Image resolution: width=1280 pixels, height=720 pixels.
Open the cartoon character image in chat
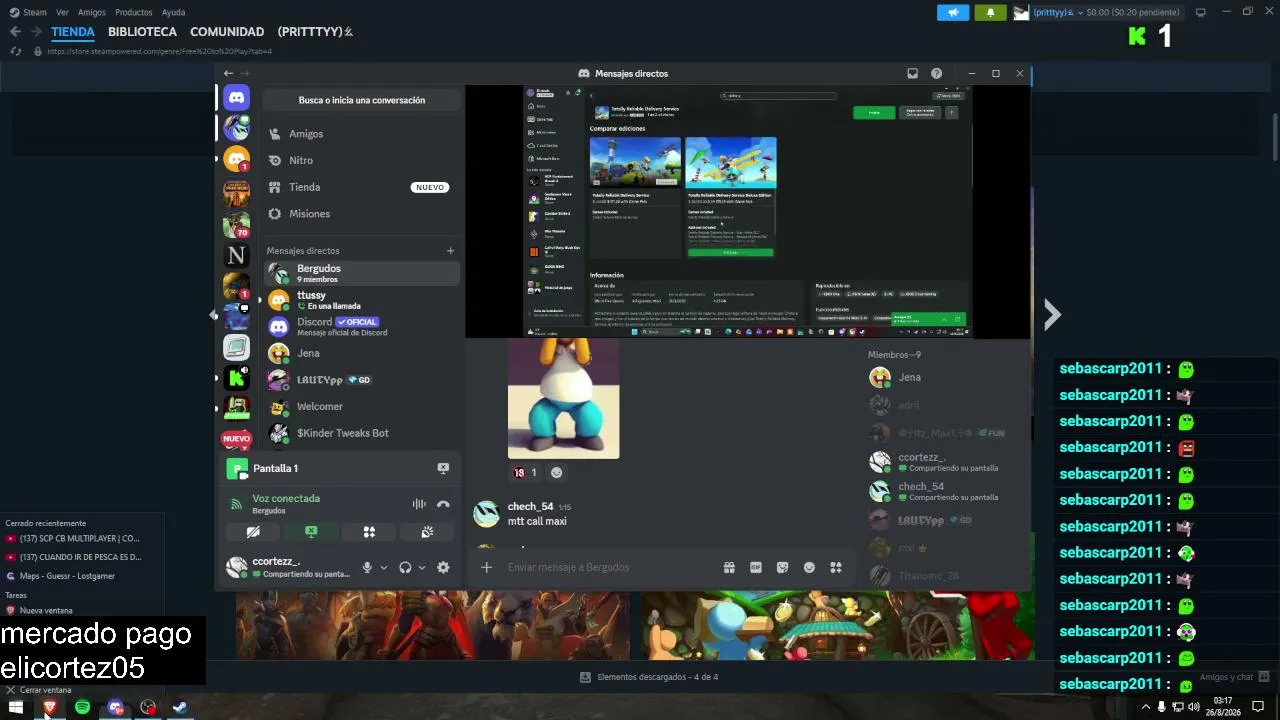563,399
